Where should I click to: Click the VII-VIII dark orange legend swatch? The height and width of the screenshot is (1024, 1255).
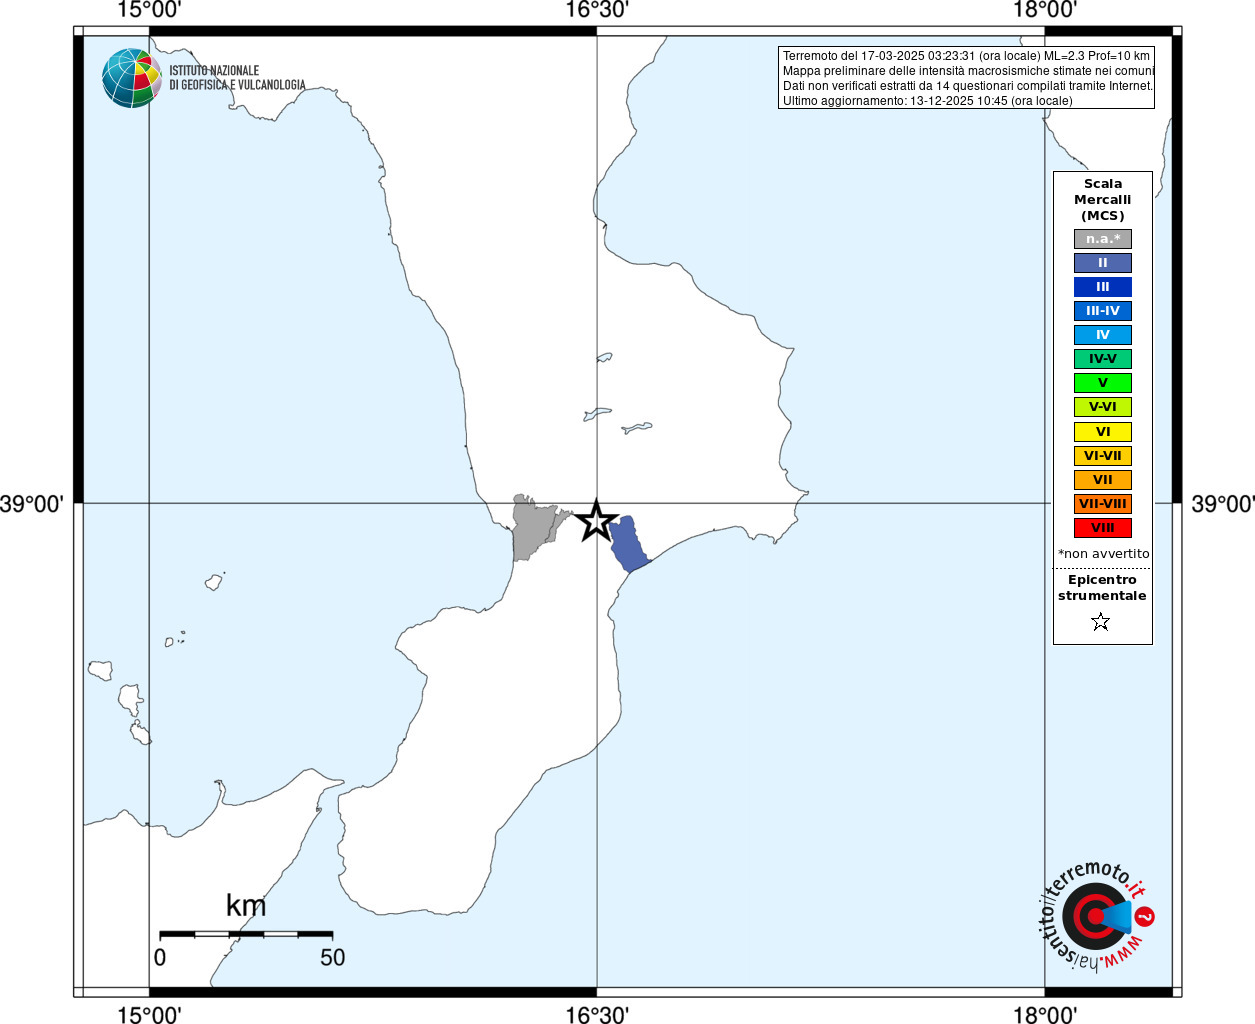(x=1103, y=504)
